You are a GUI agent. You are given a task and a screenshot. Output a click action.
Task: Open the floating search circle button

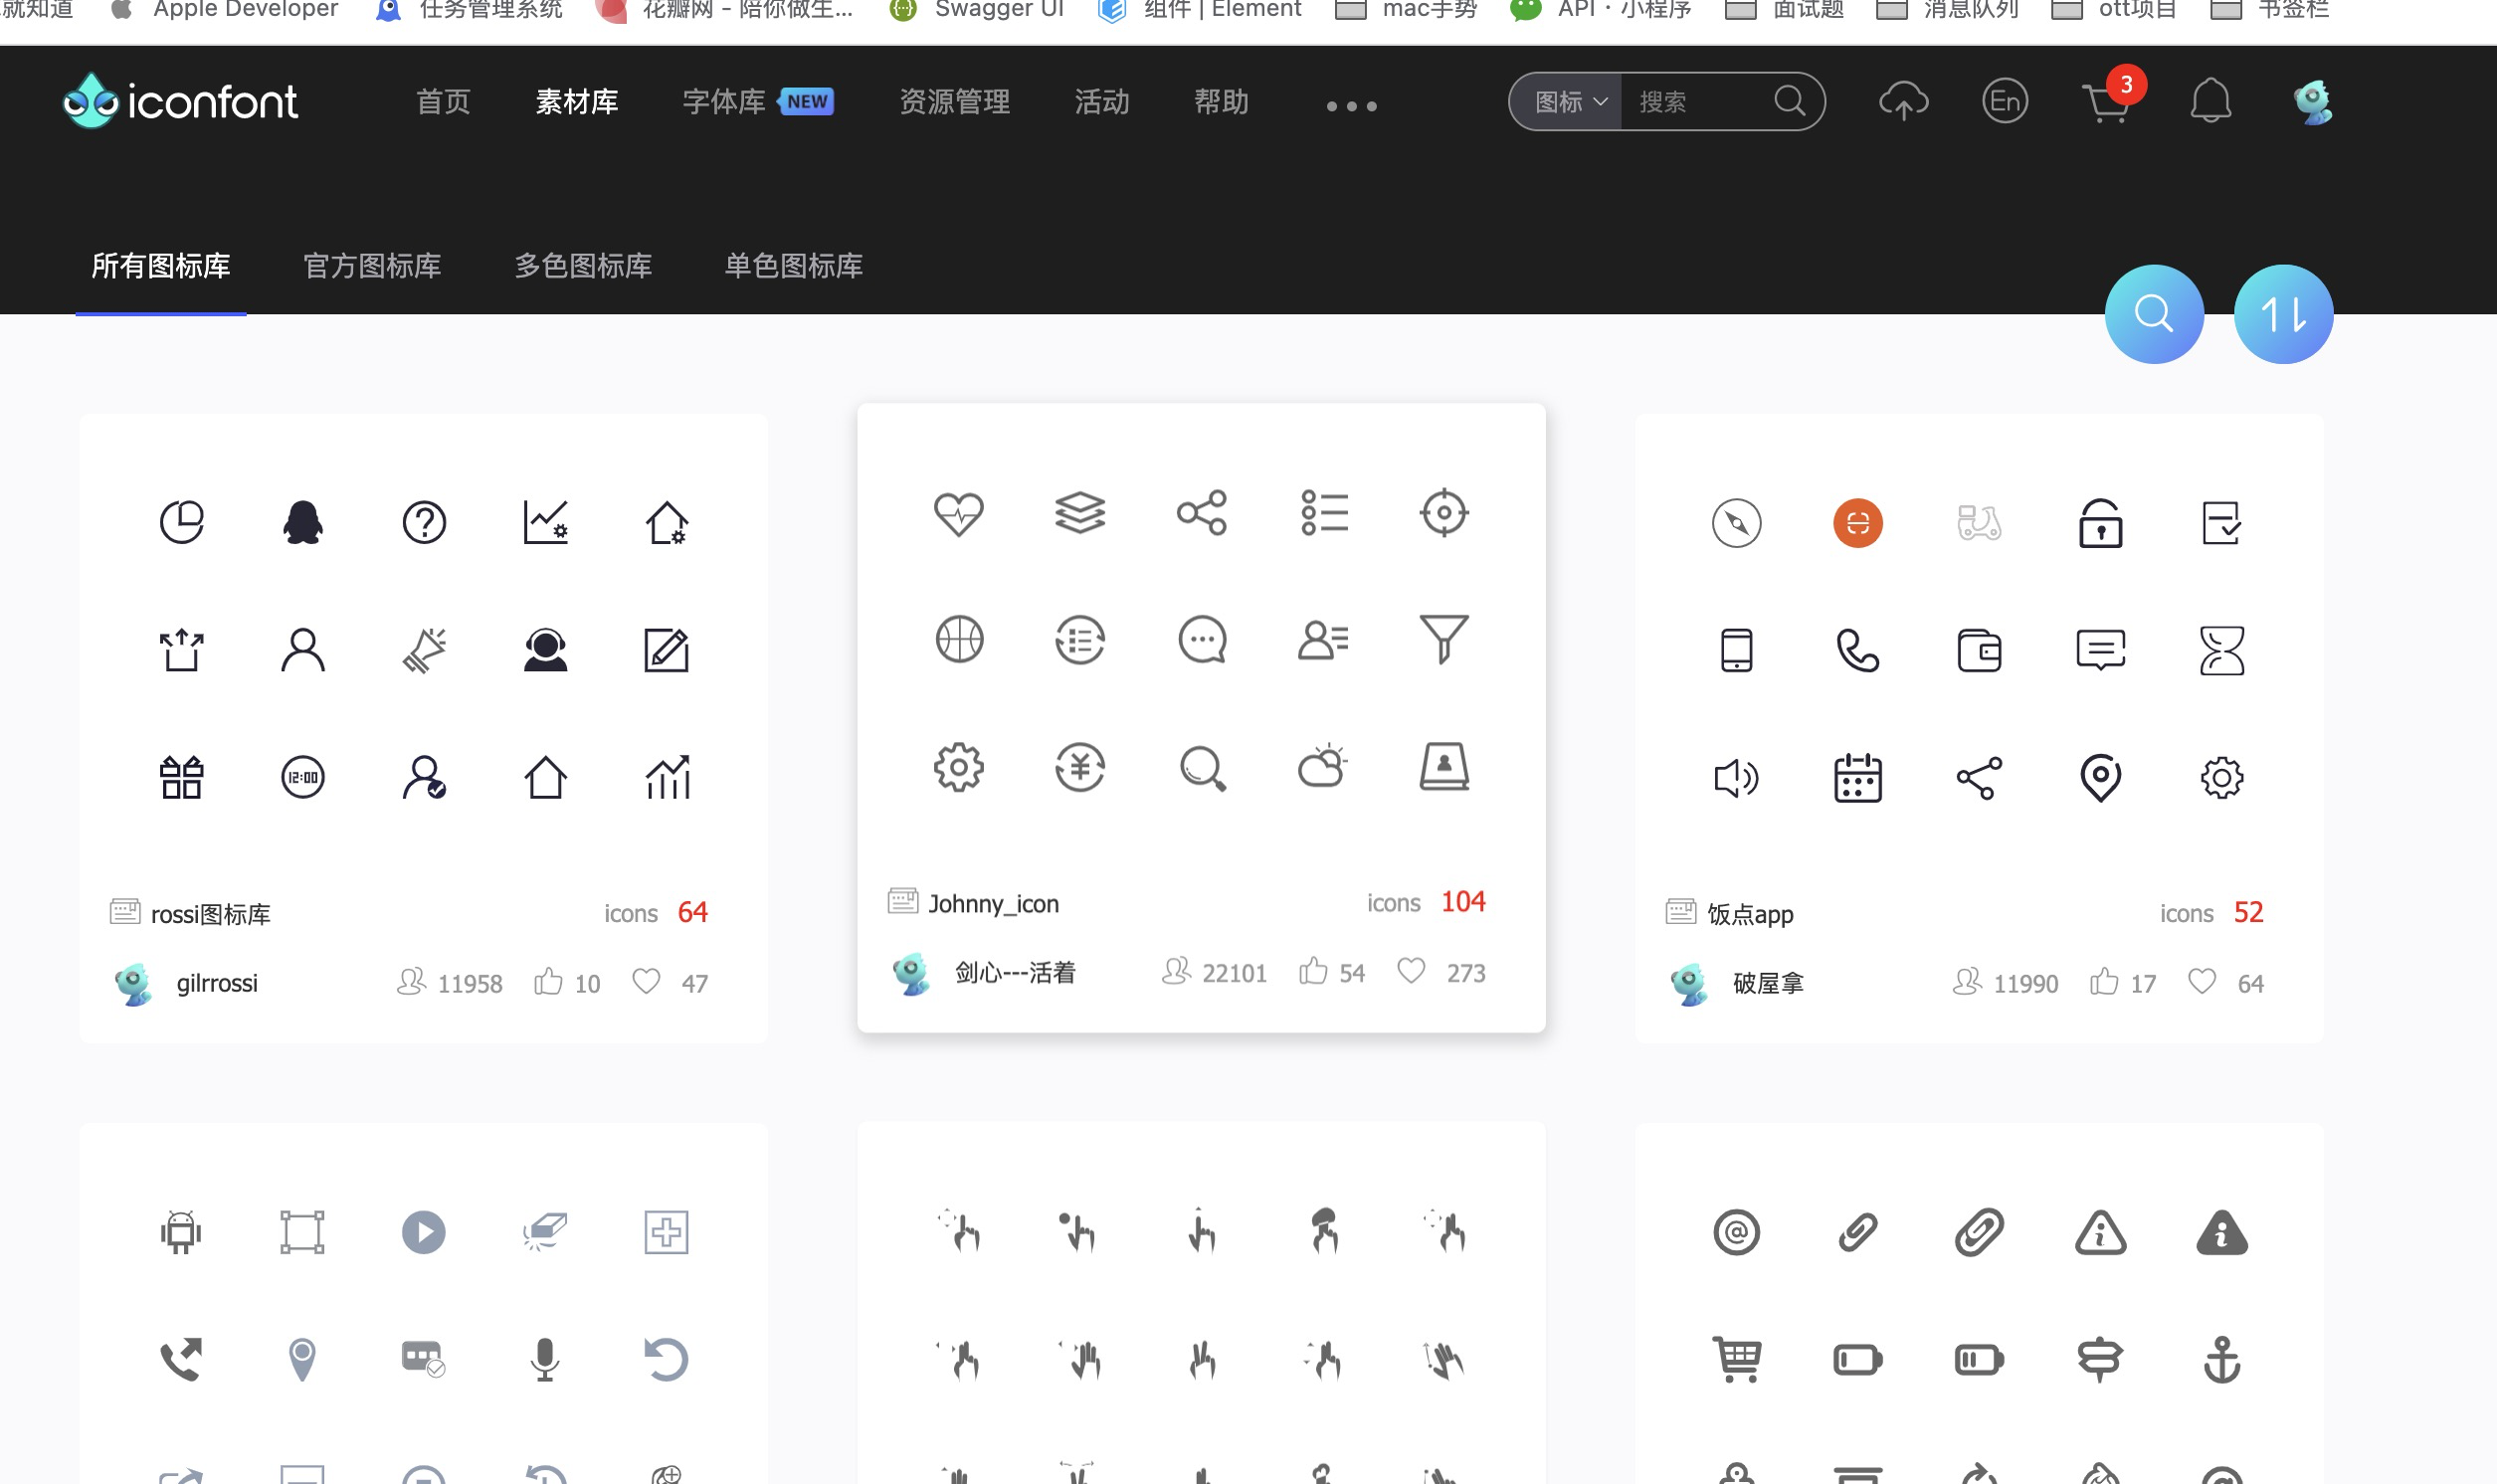tap(2153, 314)
